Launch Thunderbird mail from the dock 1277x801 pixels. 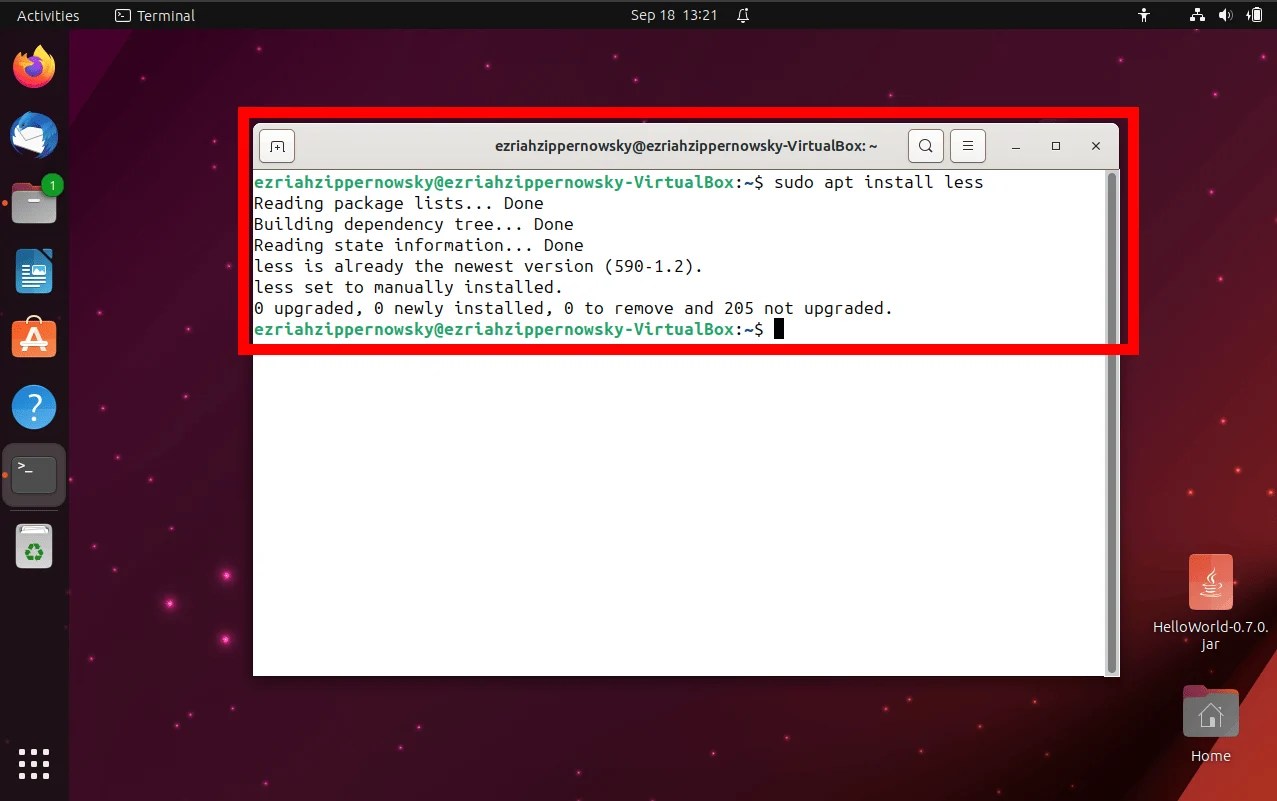point(33,135)
